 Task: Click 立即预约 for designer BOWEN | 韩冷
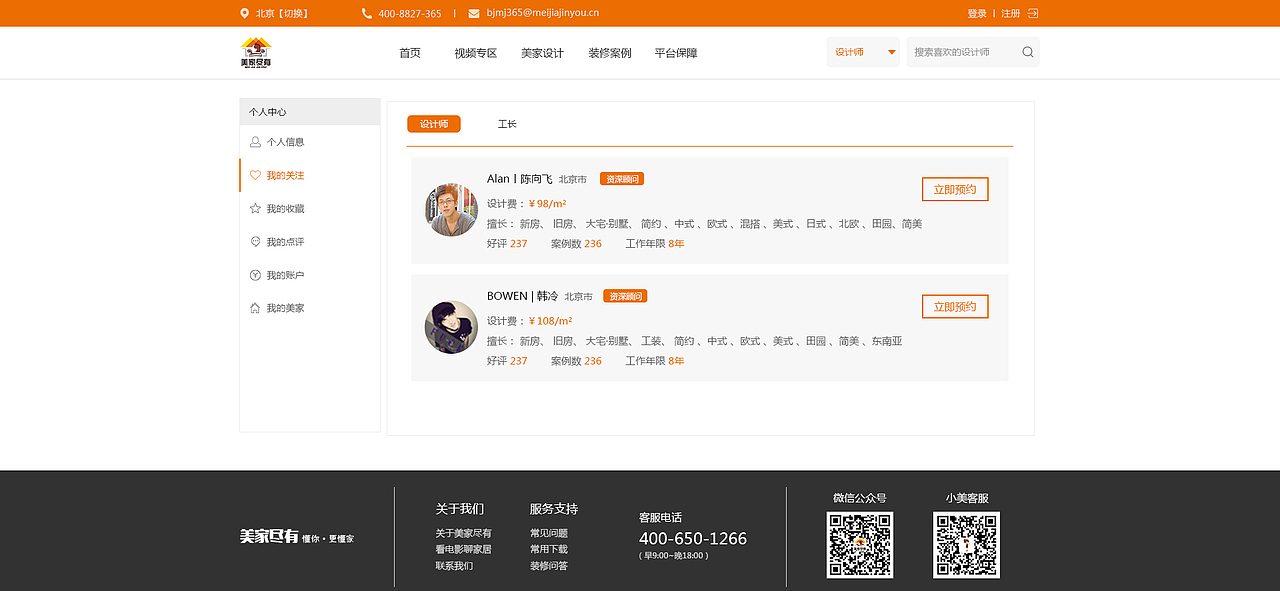pos(955,306)
